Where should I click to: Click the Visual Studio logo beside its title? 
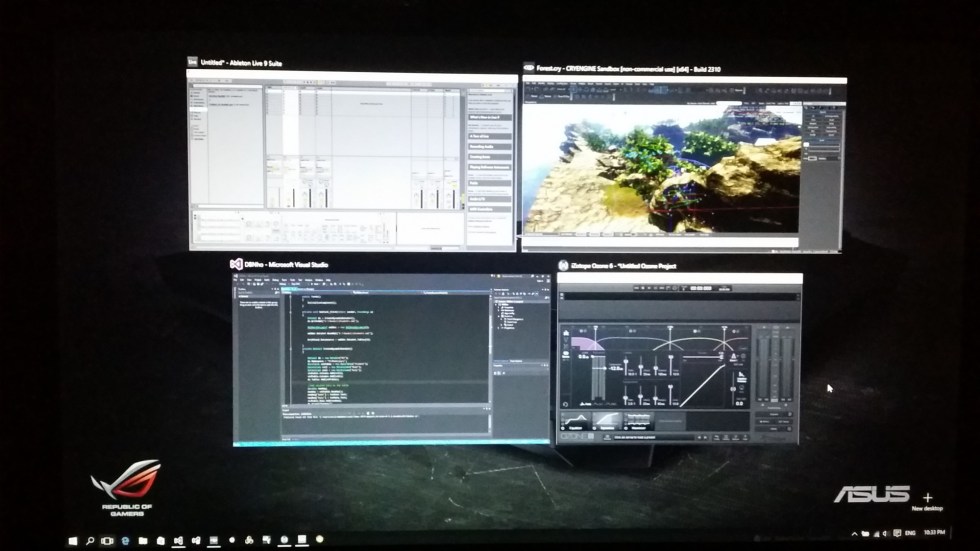click(x=236, y=264)
